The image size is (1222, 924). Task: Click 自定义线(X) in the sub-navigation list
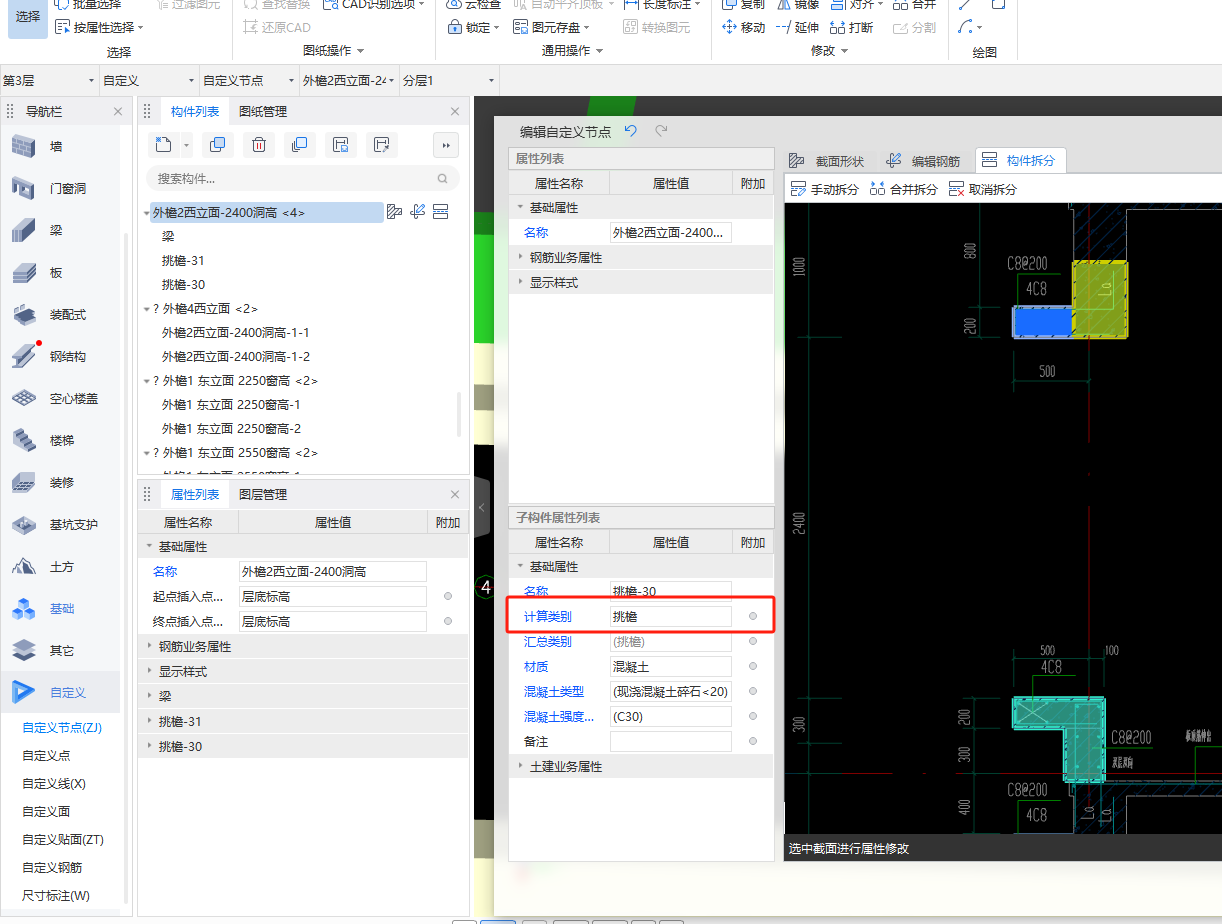[x=54, y=783]
